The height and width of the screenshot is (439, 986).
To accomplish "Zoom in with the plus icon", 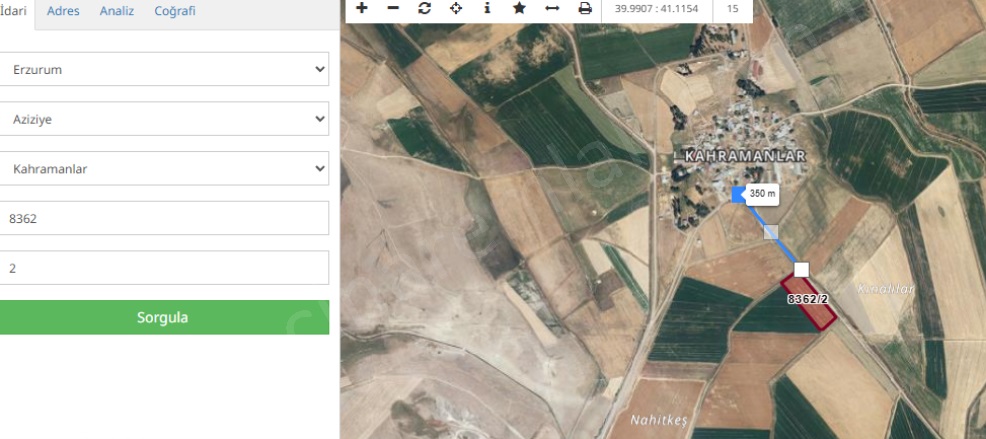I will pyautogui.click(x=362, y=8).
